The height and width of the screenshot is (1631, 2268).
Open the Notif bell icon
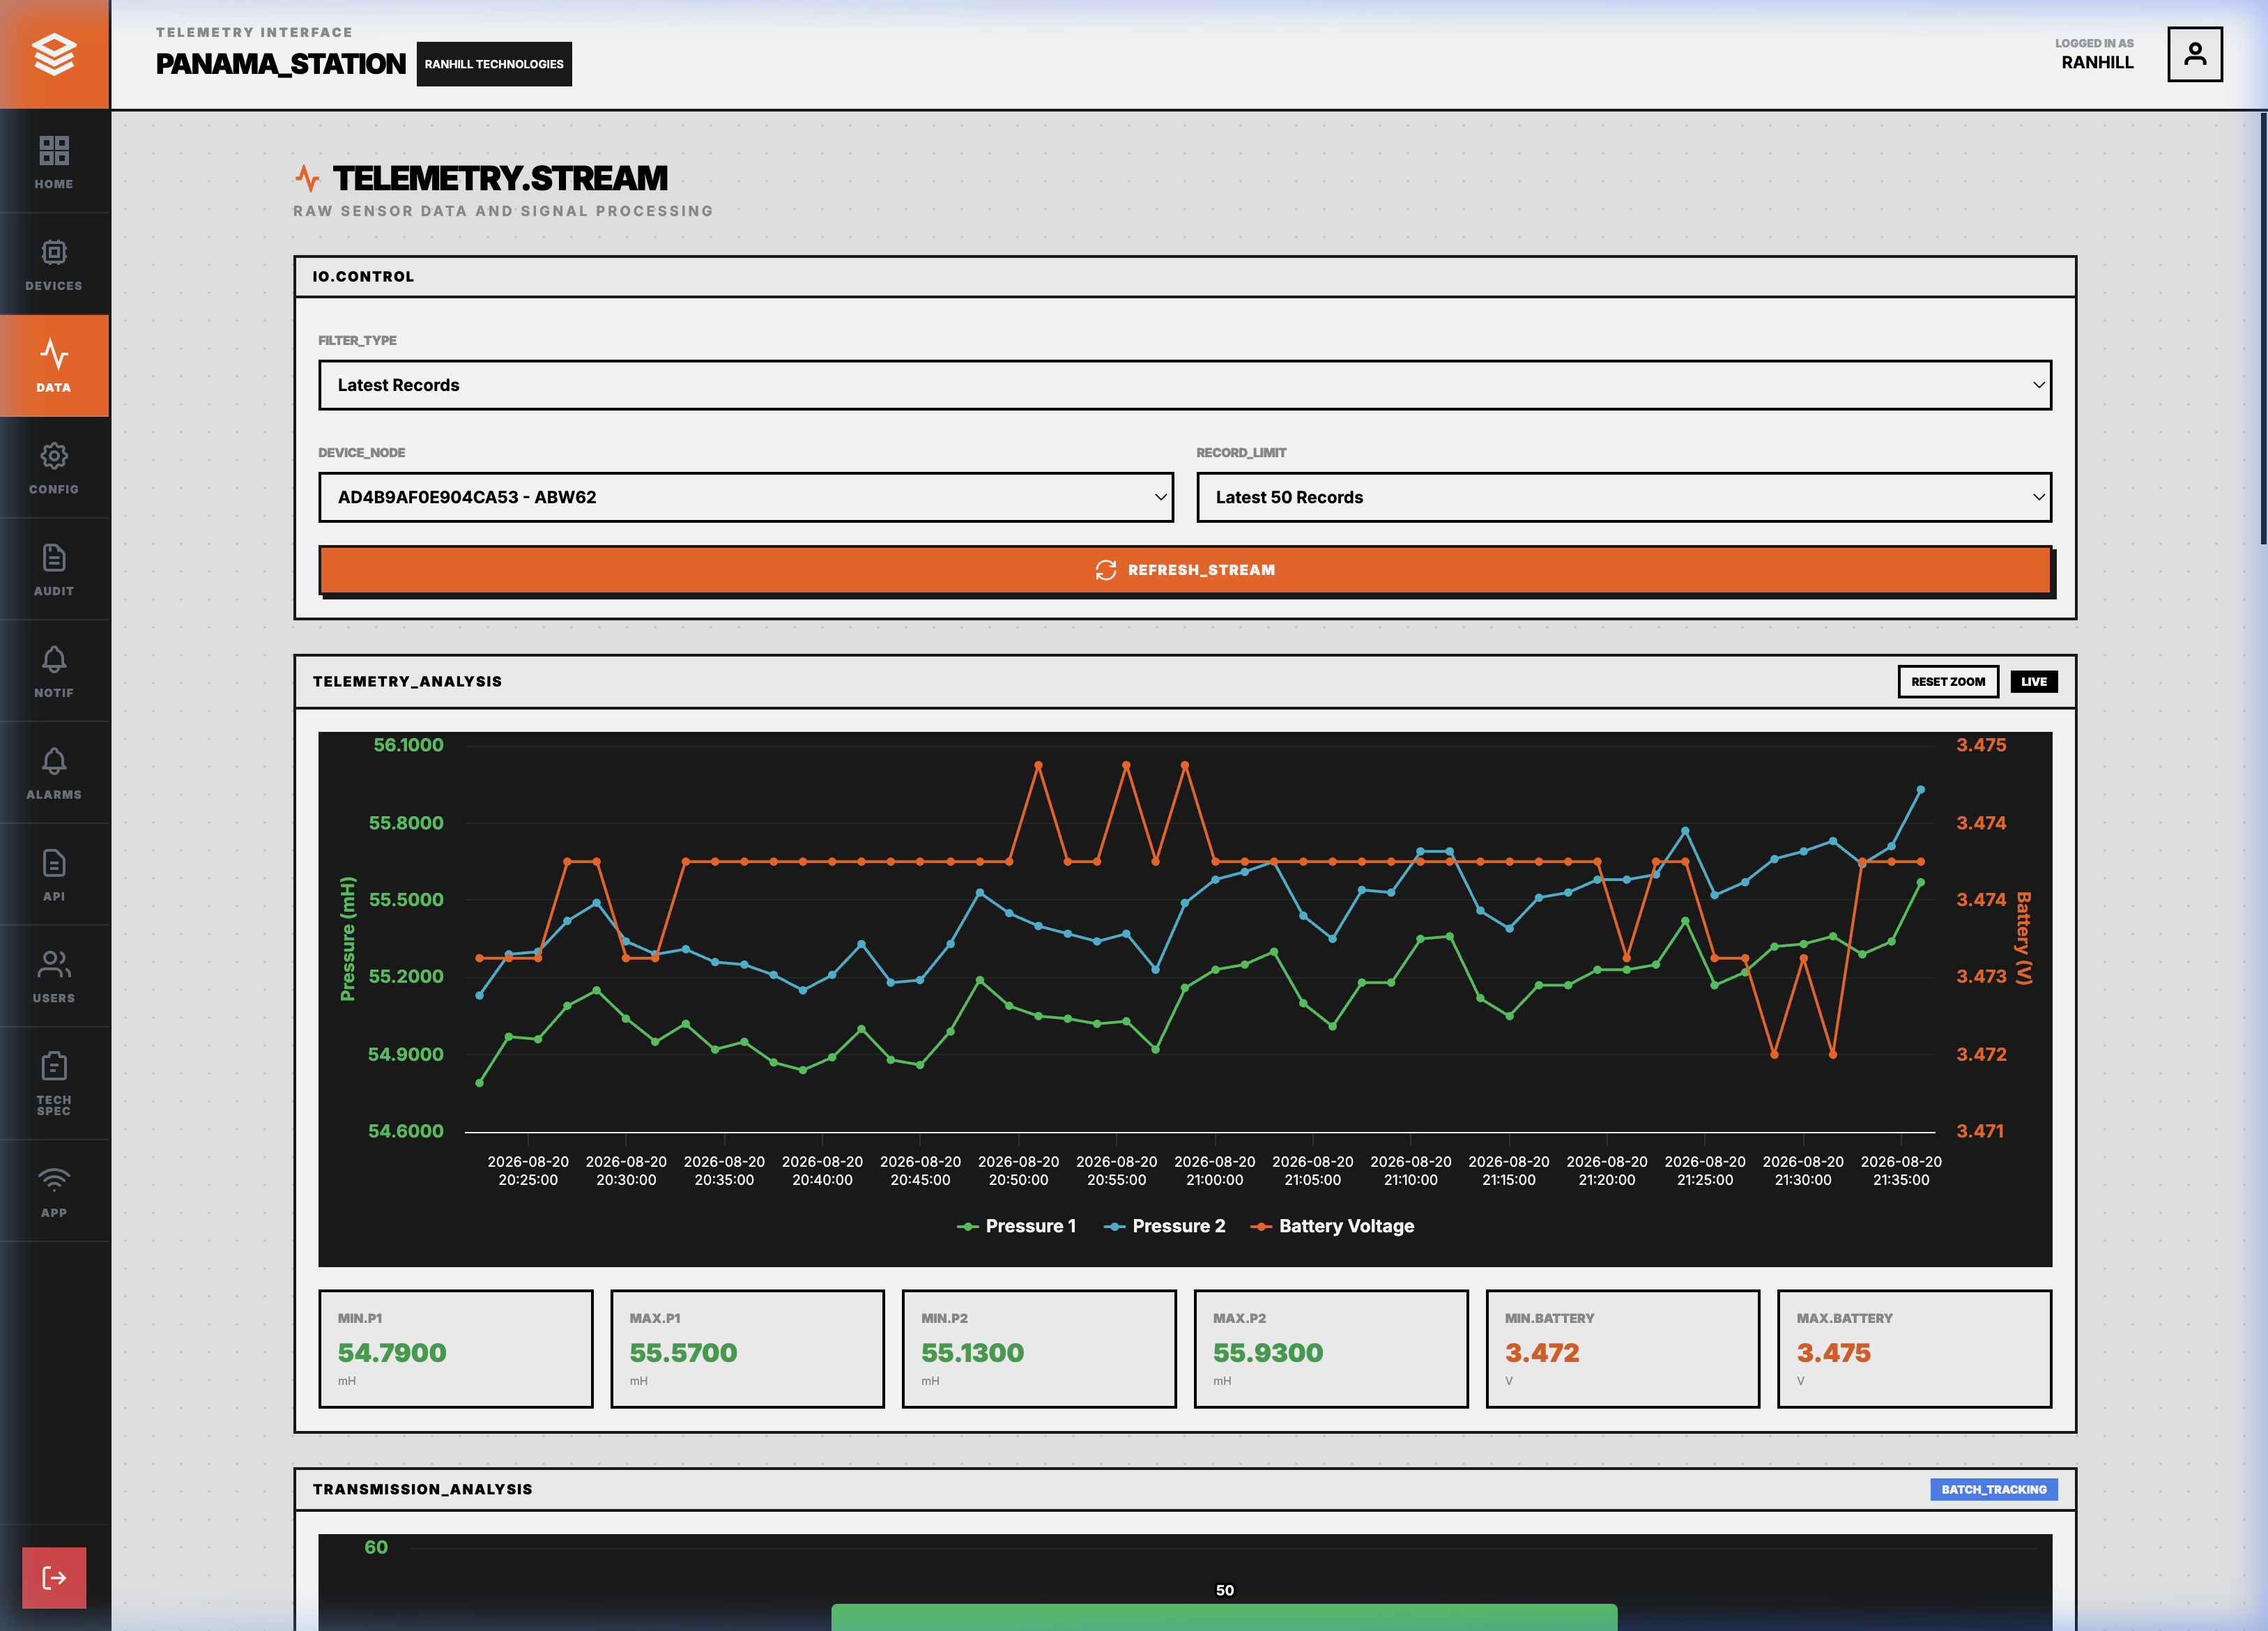(54, 659)
